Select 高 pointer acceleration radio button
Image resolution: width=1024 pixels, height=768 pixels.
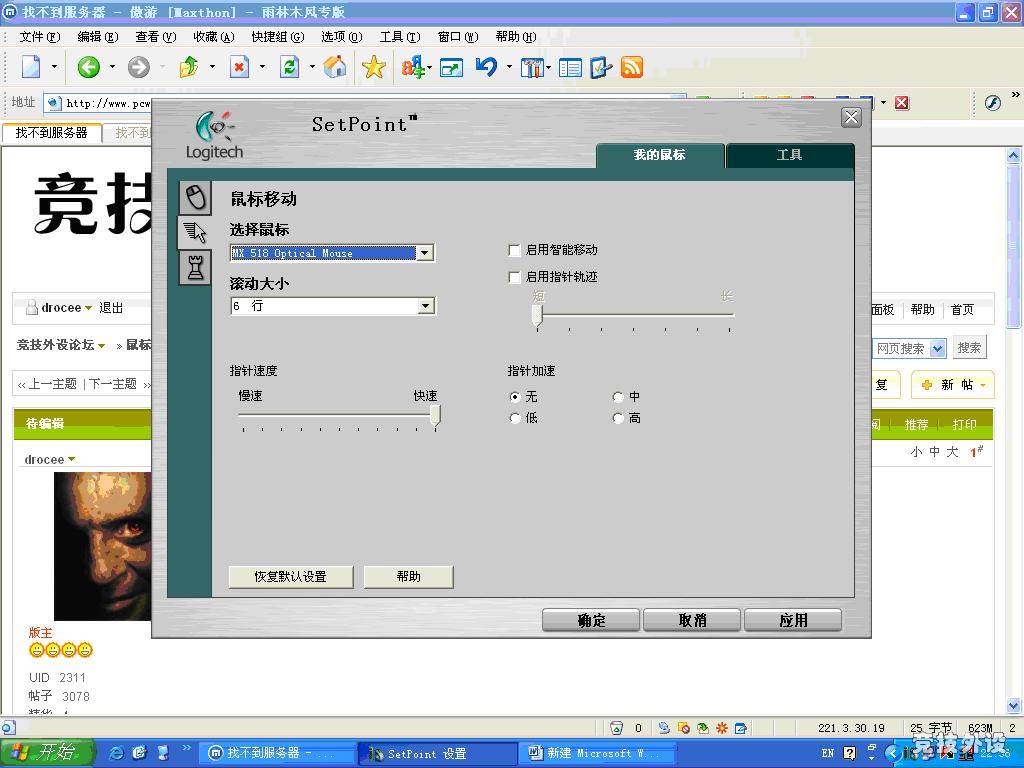click(618, 418)
